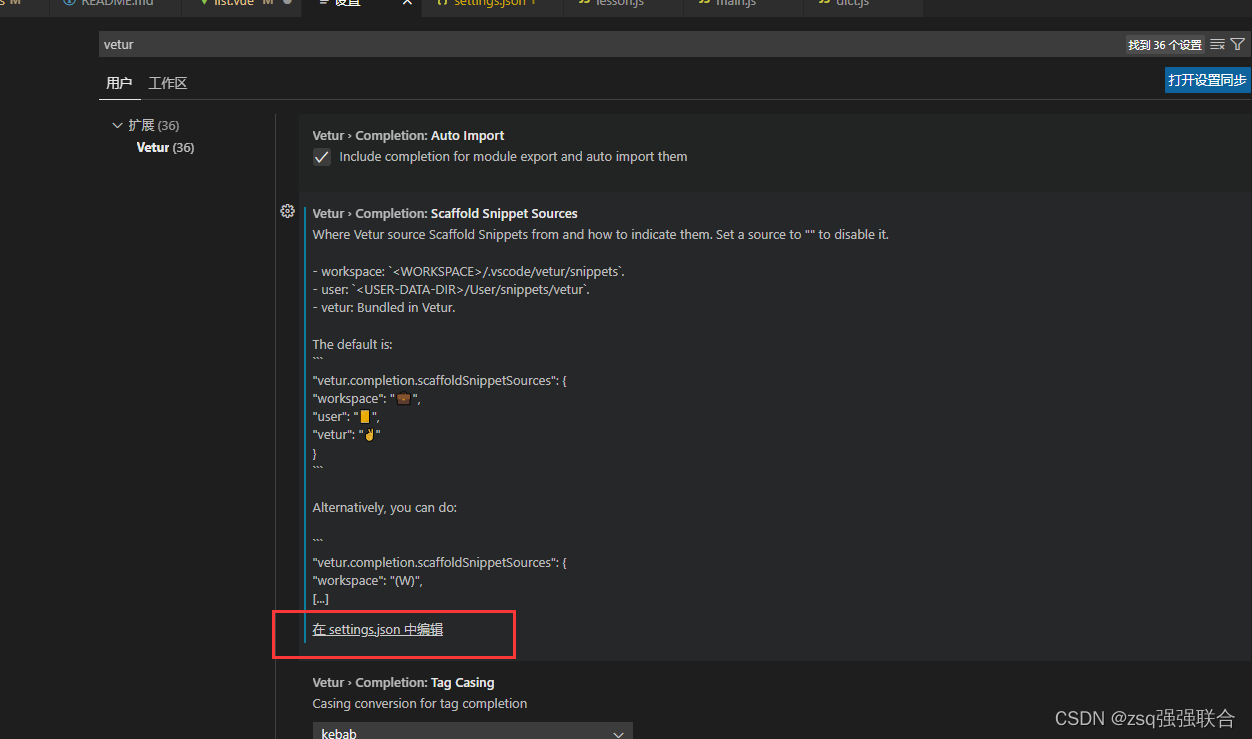Switch to the 工作区 settings tab

tap(167, 83)
